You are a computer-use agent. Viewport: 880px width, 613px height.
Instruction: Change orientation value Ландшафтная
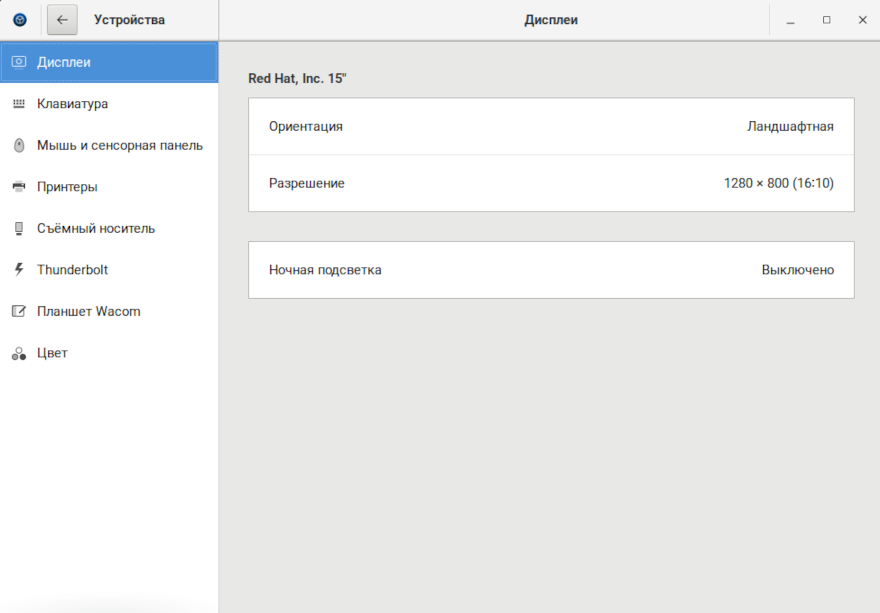point(789,127)
